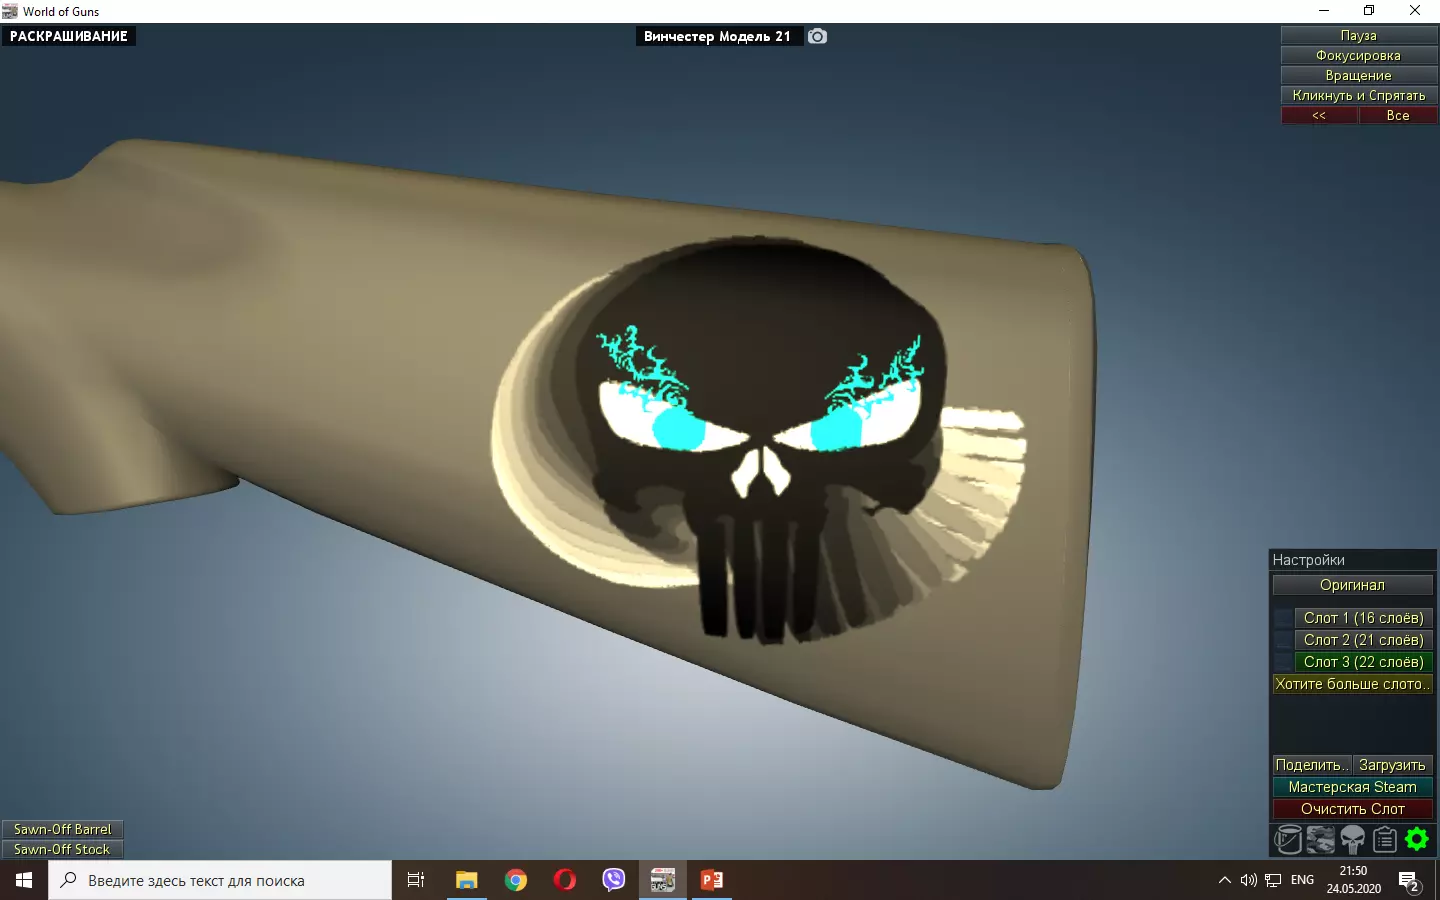This screenshot has height=900, width=1440.
Task: Open Google Chrome from the taskbar
Action: coord(516,880)
